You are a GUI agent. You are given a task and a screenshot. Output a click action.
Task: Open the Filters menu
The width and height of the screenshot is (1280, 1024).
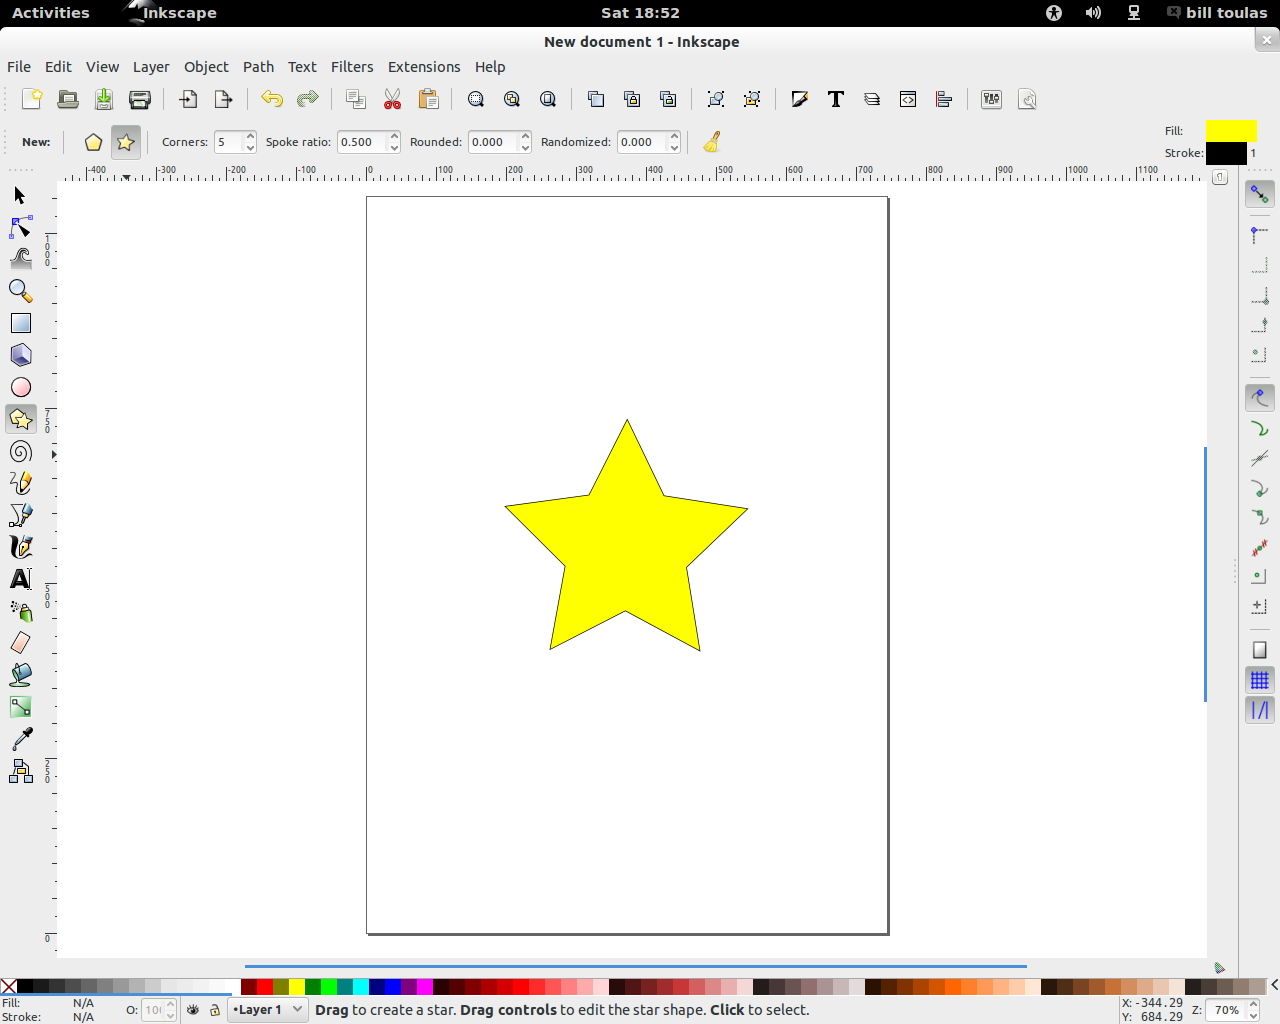pos(352,66)
